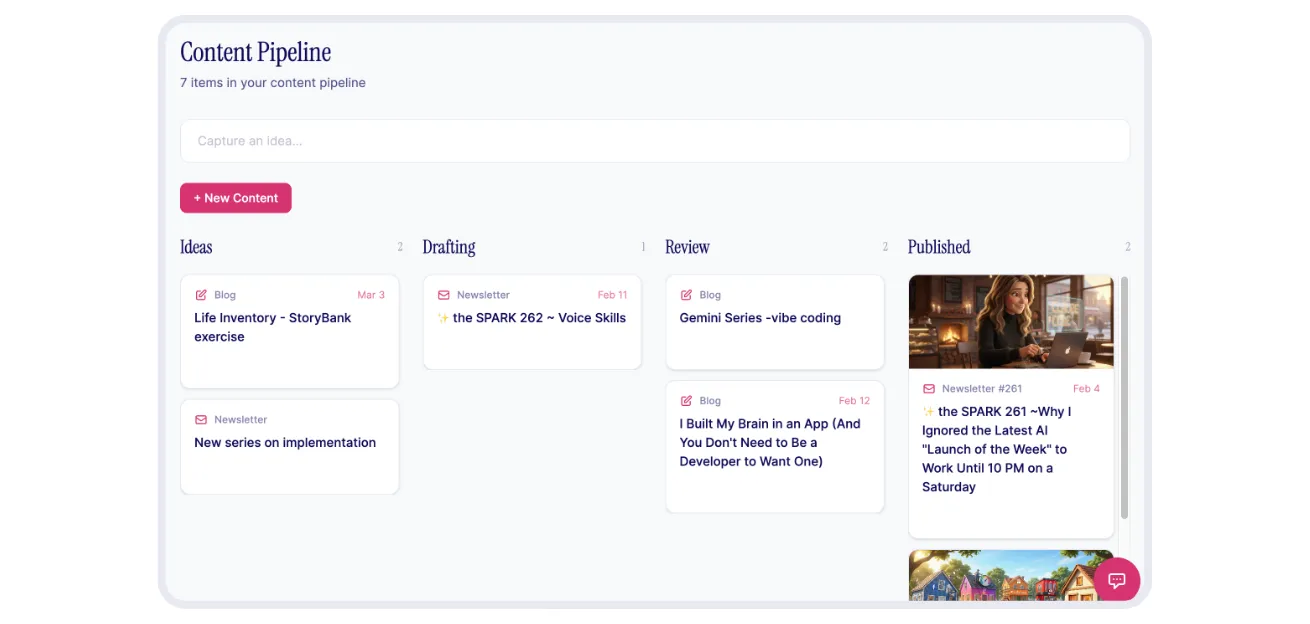The width and height of the screenshot is (1310, 624).
Task: Click the Capture an idea input field
Action: [654, 140]
